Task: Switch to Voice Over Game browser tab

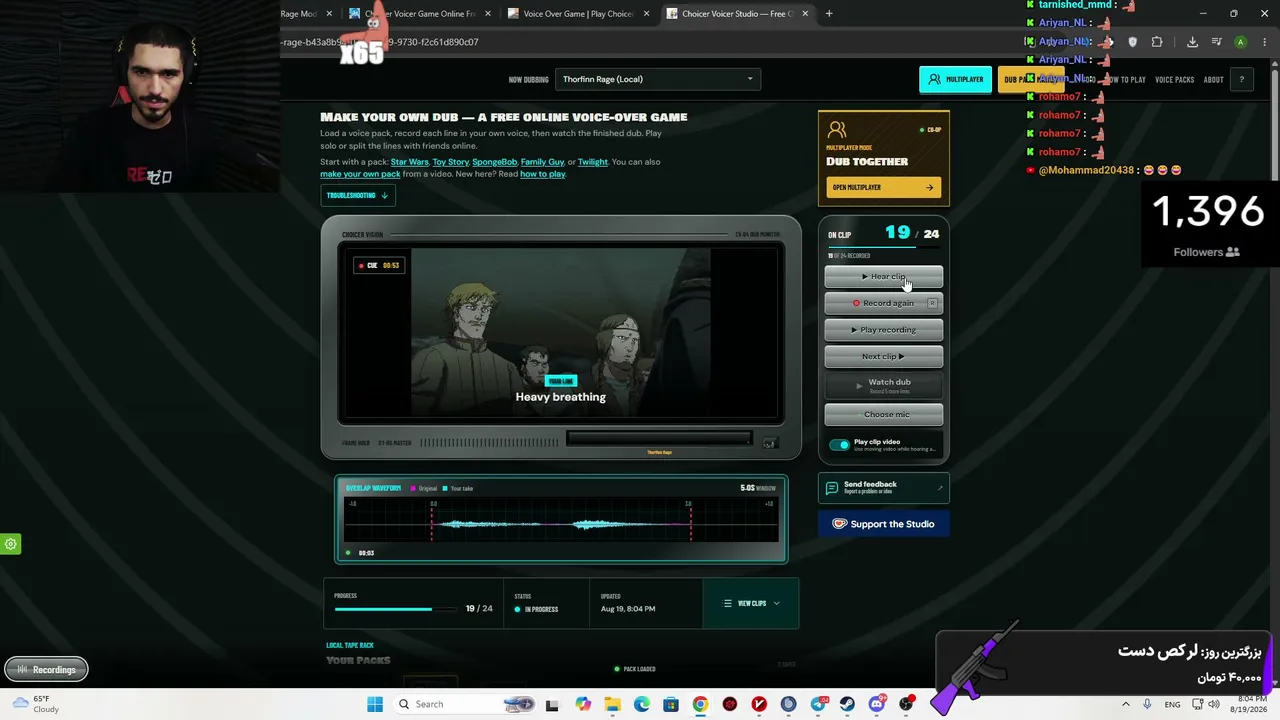Action: (x=578, y=14)
